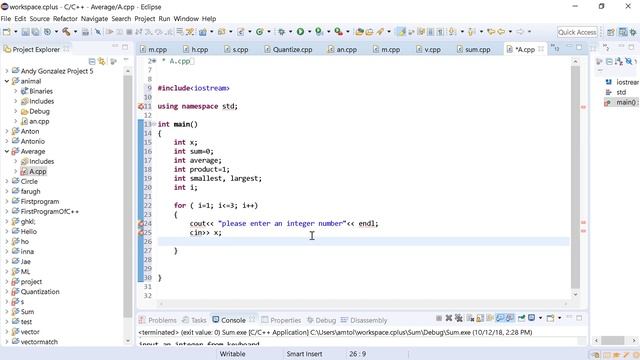This screenshot has height=360, width=640.
Task: Click the Last Edit Location arrow icon
Action: pos(491,31)
